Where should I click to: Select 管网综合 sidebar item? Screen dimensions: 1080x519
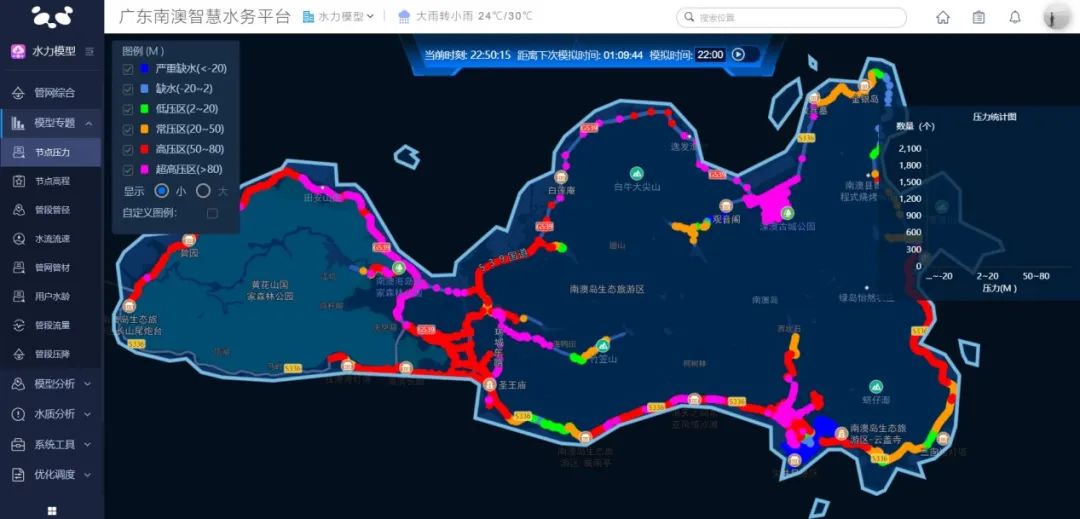pos(52,93)
